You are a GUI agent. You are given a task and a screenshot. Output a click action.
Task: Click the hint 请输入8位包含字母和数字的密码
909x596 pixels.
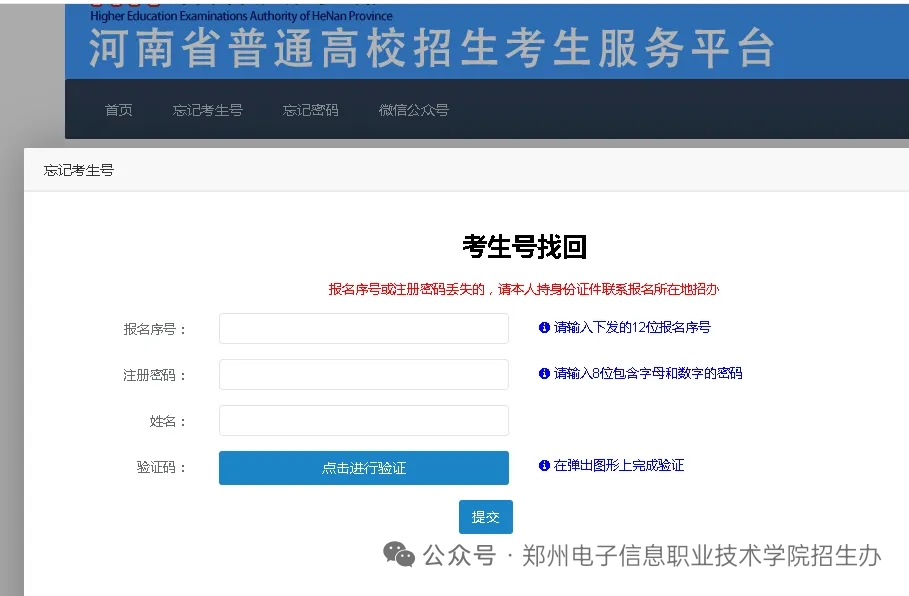(x=648, y=373)
